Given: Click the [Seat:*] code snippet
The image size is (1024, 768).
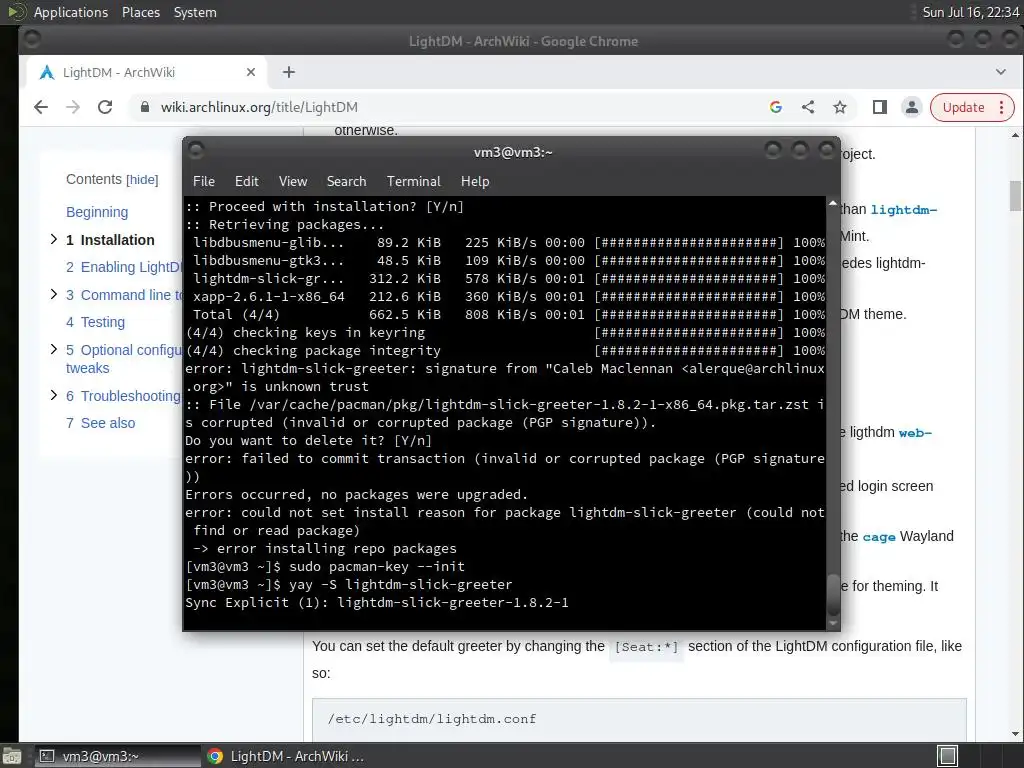Looking at the screenshot, I should tap(647, 647).
